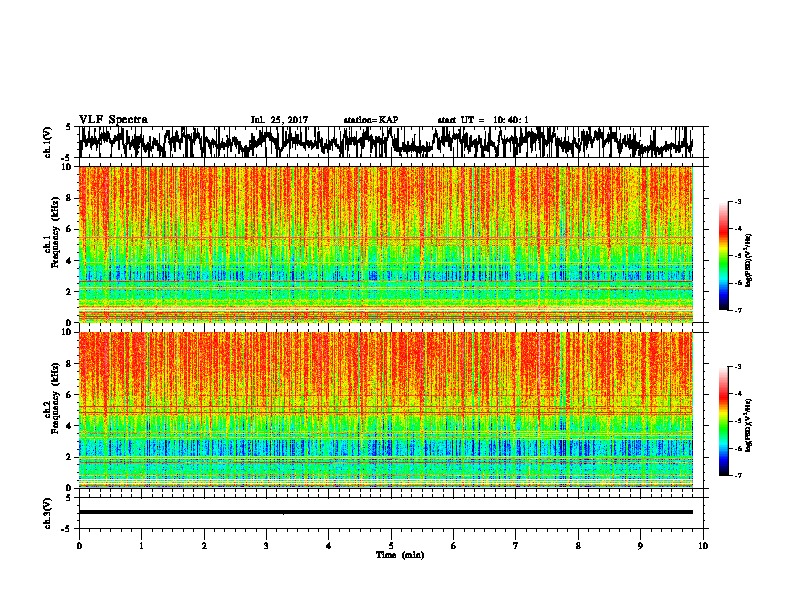
Task: Click the "station=KAP" header label
Action: (371, 120)
